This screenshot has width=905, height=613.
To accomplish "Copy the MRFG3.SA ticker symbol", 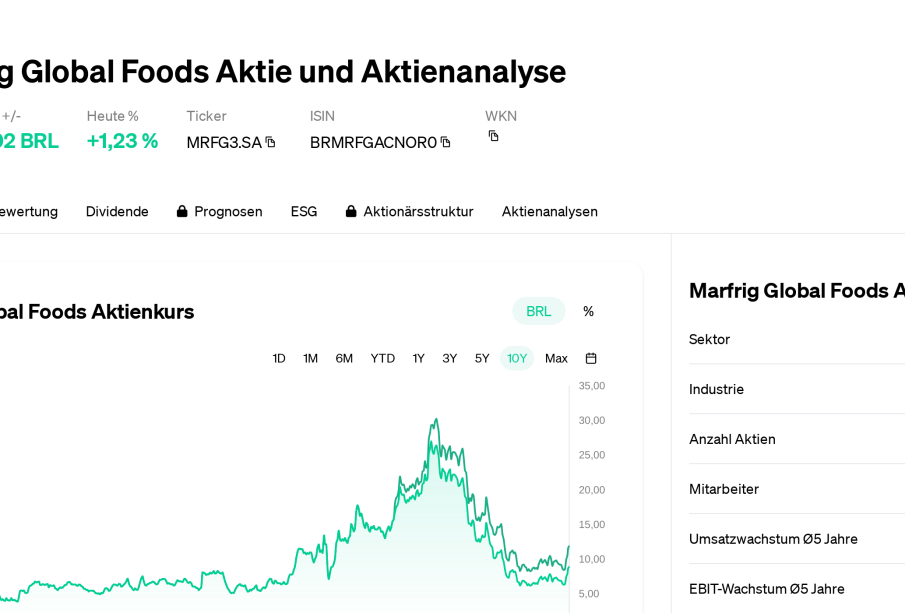I will pos(270,142).
